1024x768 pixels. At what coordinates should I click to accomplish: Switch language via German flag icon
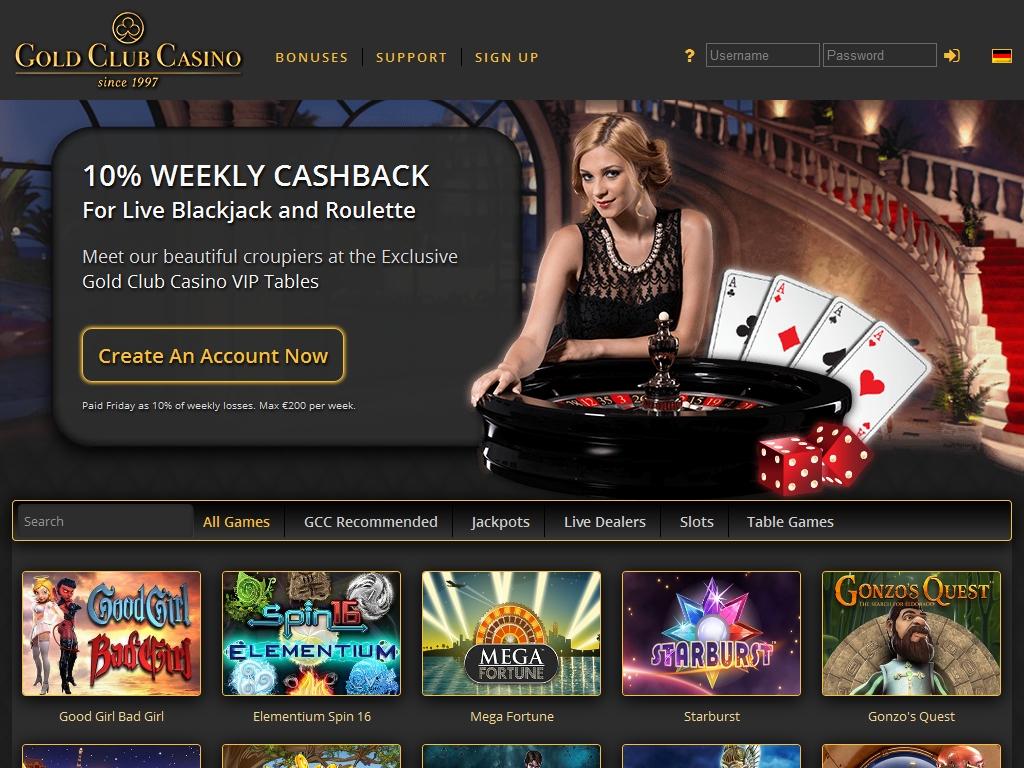tap(1001, 56)
